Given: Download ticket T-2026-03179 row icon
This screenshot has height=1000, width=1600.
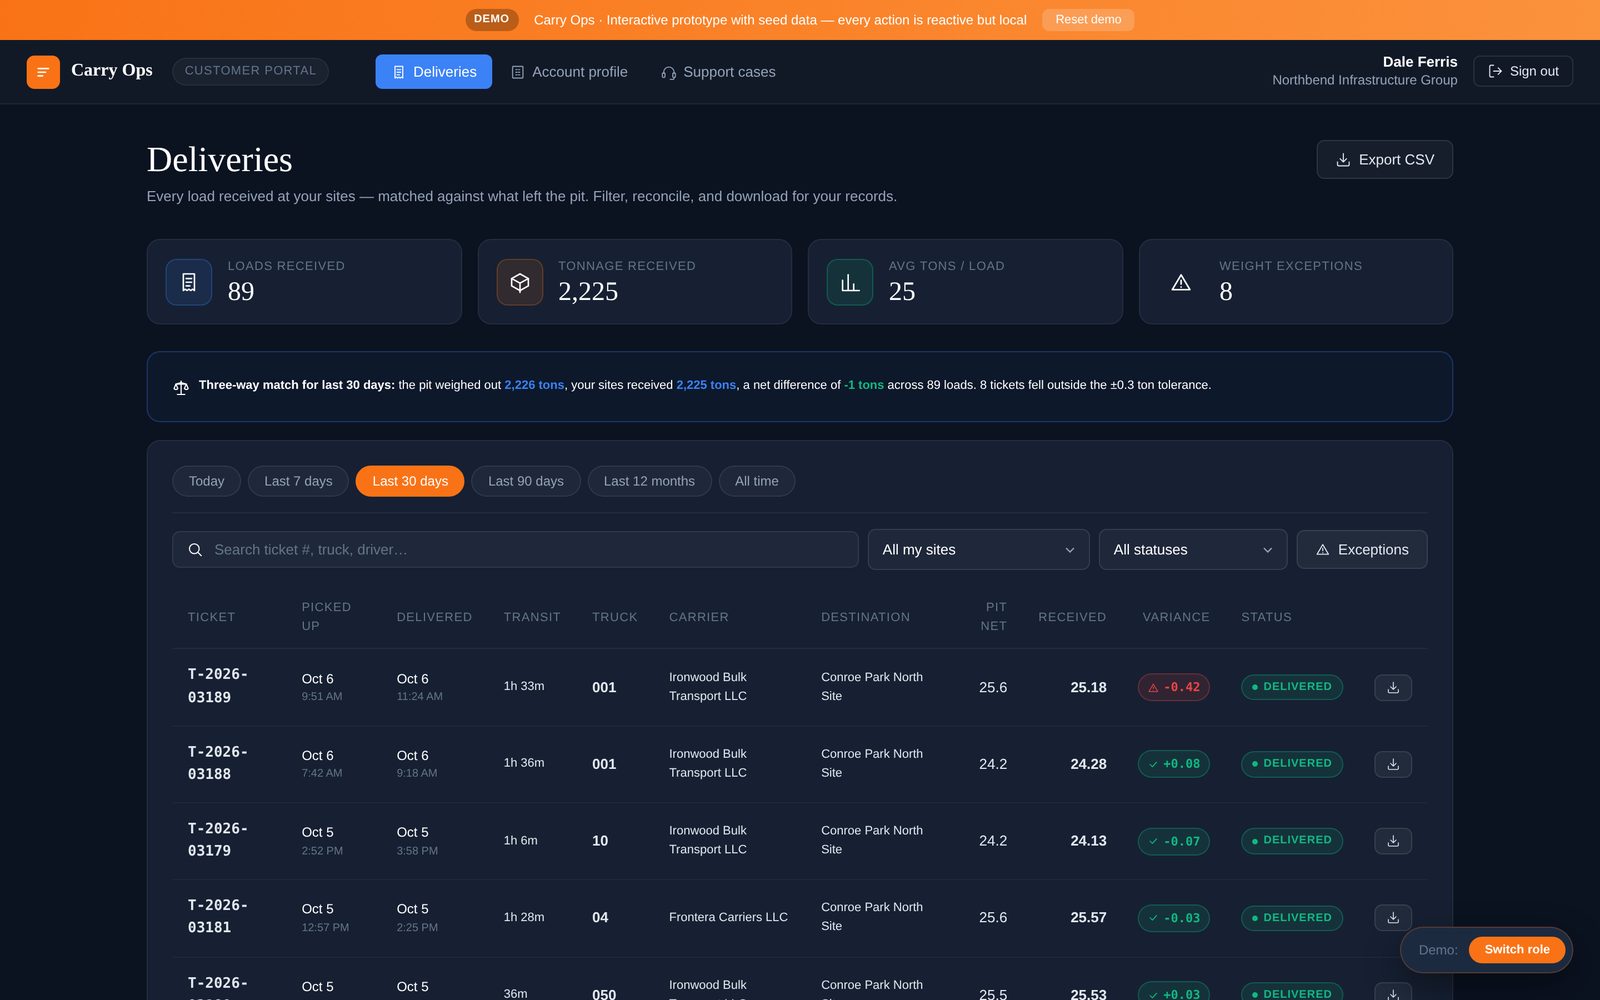Looking at the screenshot, I should (x=1393, y=841).
